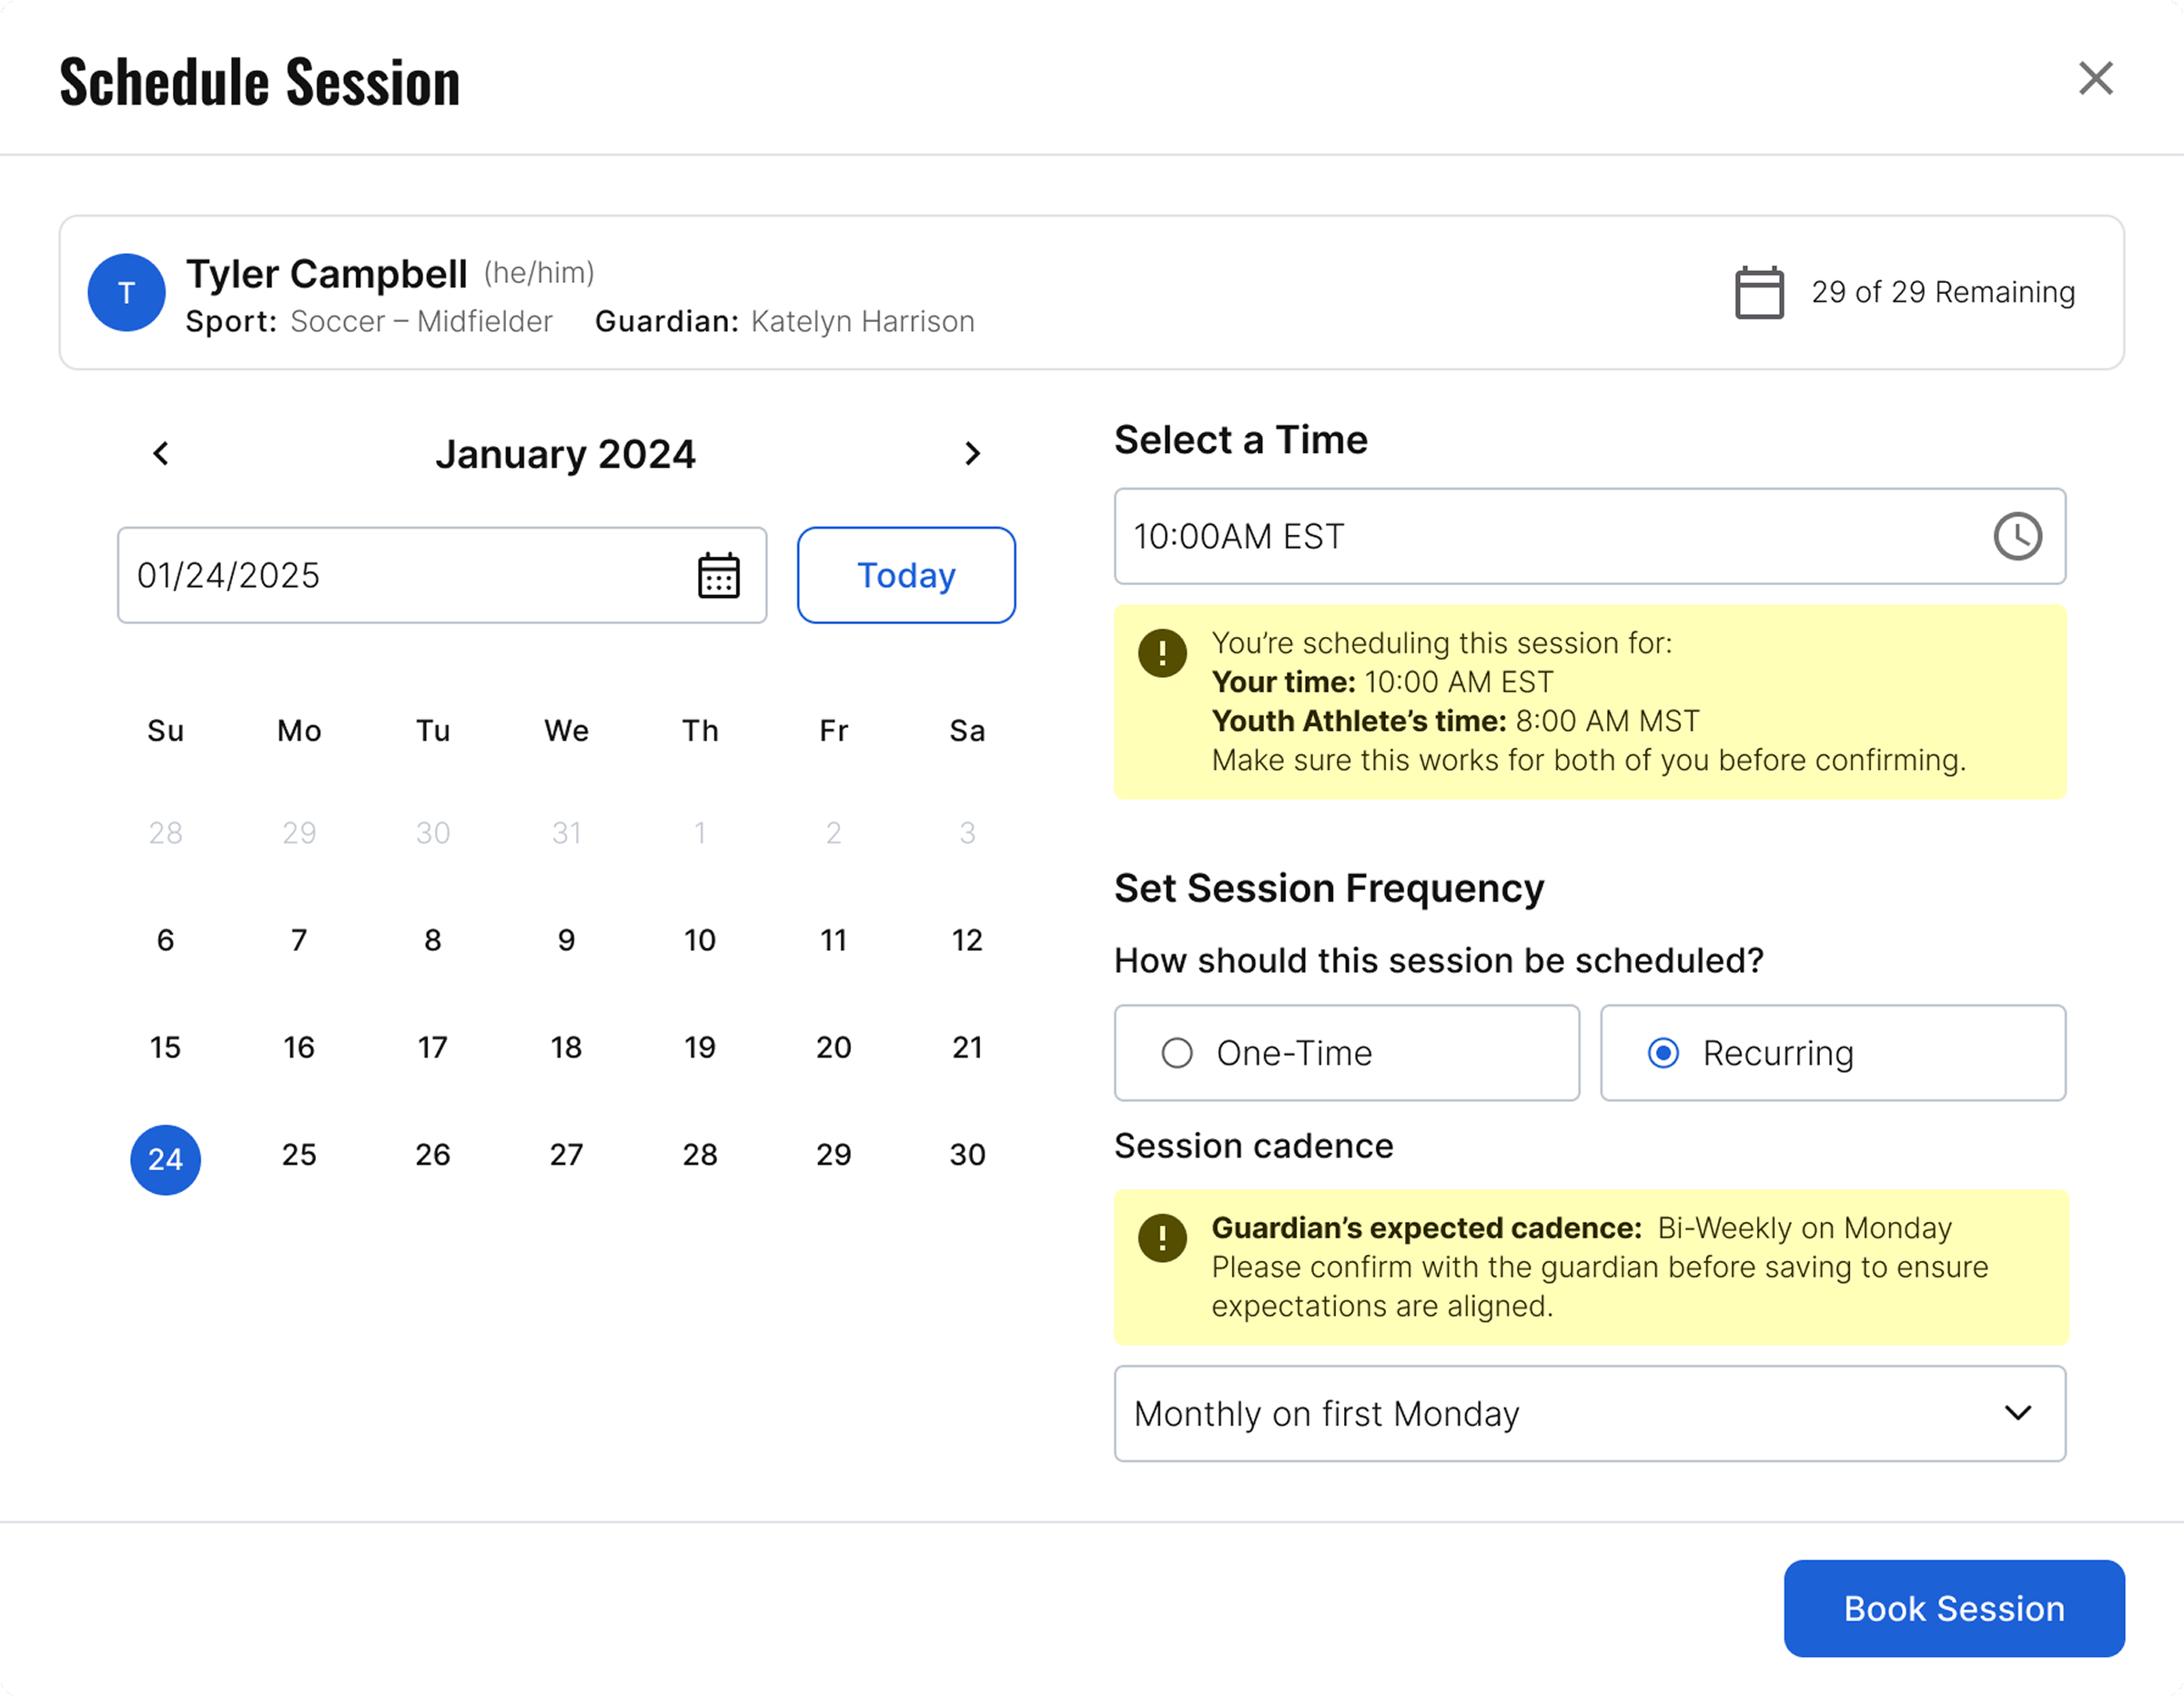This screenshot has width=2184, height=1697.
Task: Click guardian name Katelyn Harrison
Action: click(x=862, y=321)
